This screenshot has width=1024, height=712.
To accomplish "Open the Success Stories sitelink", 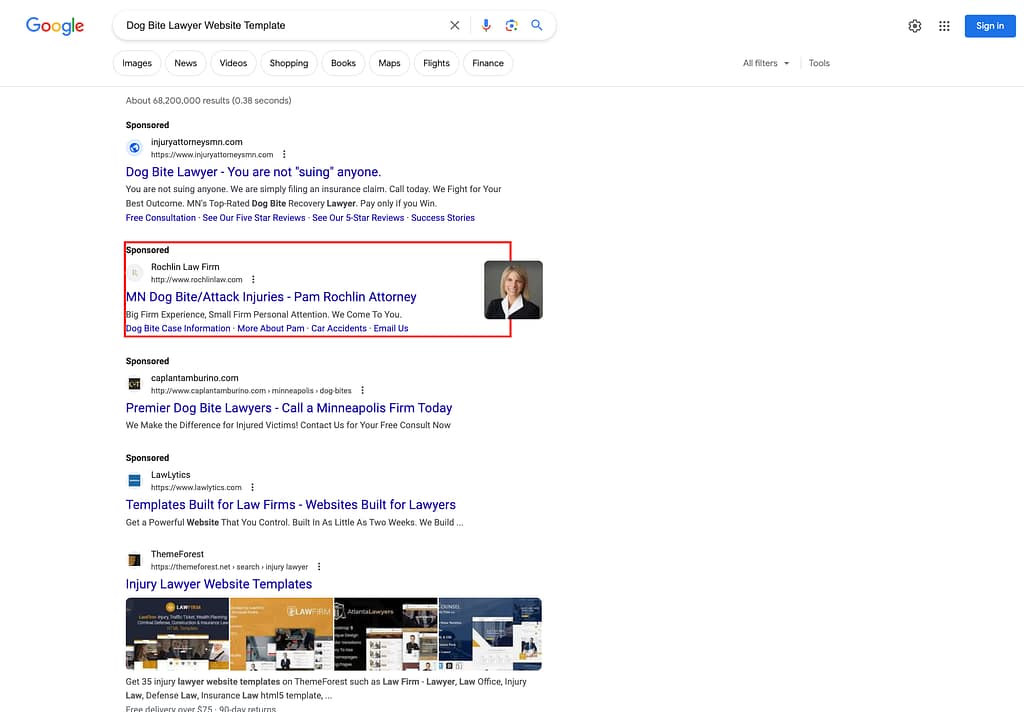I will pyautogui.click(x=443, y=218).
